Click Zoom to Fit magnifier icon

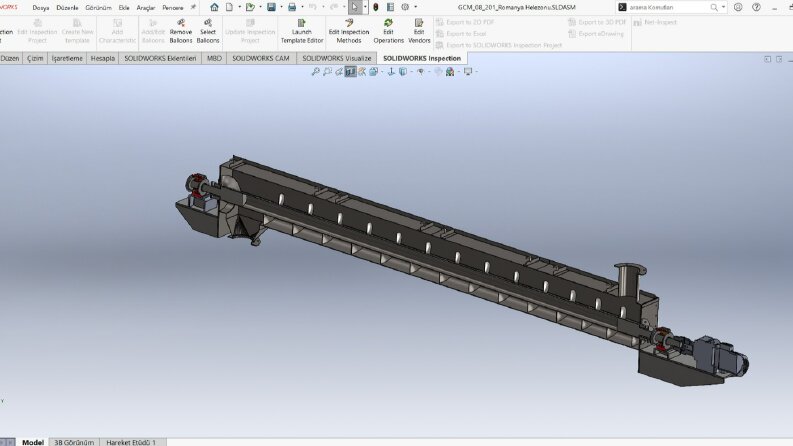pyautogui.click(x=316, y=72)
